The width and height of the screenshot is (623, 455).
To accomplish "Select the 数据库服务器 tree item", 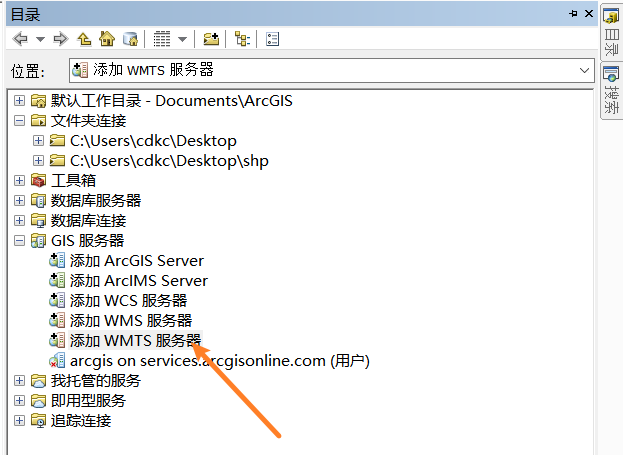I will [x=96, y=200].
